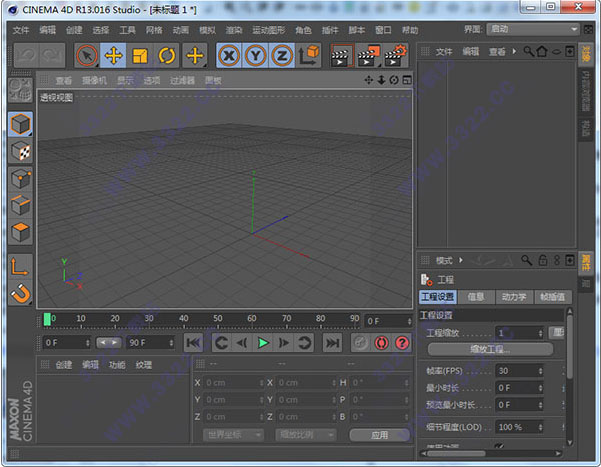Select the 信息 tab
Image resolution: width=601 pixels, height=467 pixels.
pyautogui.click(x=476, y=297)
